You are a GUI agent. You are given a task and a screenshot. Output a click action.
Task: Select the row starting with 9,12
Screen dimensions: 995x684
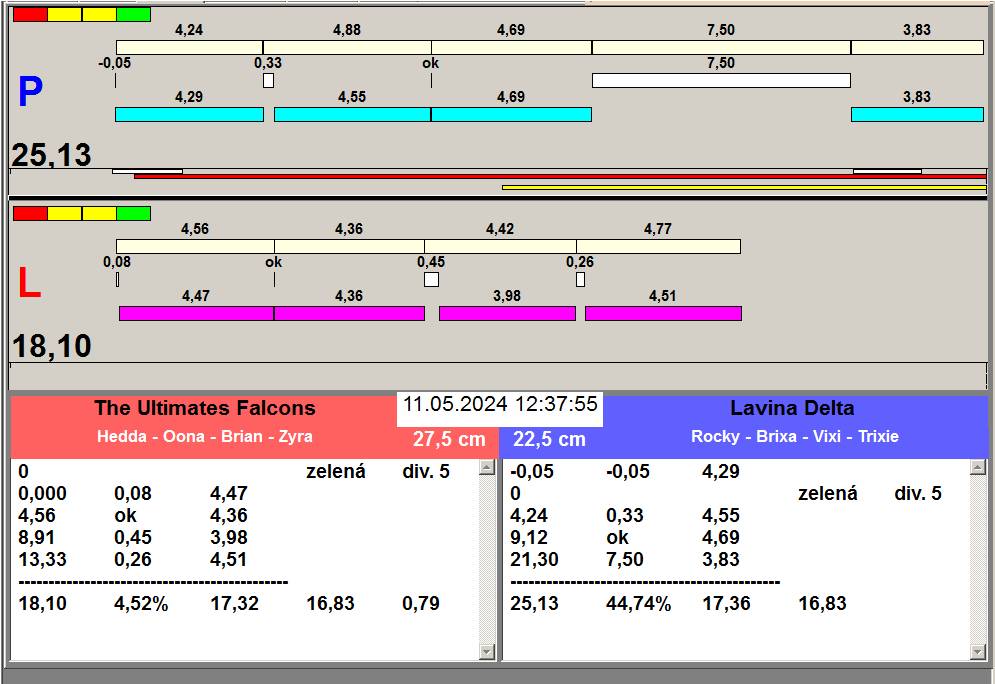tap(736, 537)
